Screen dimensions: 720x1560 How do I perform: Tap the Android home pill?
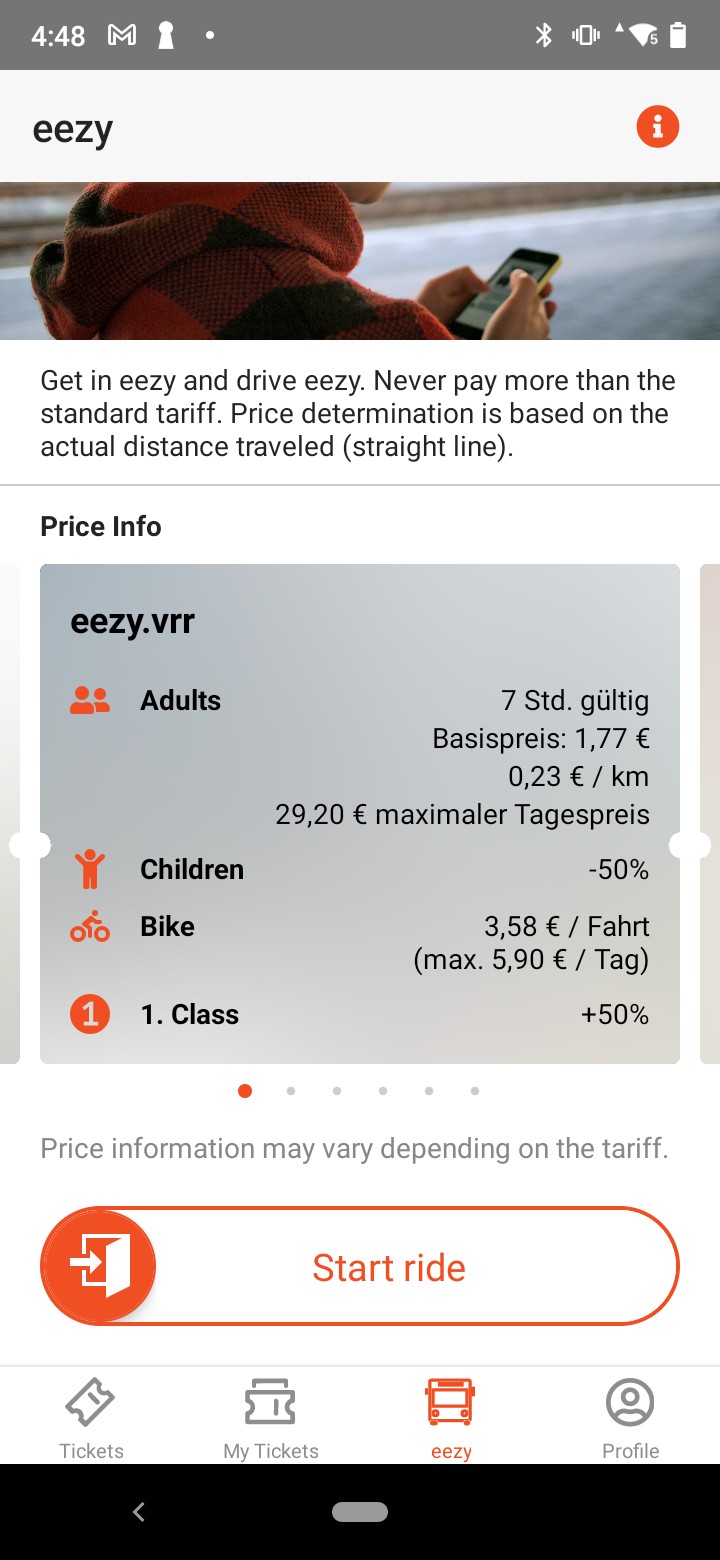[x=360, y=1512]
